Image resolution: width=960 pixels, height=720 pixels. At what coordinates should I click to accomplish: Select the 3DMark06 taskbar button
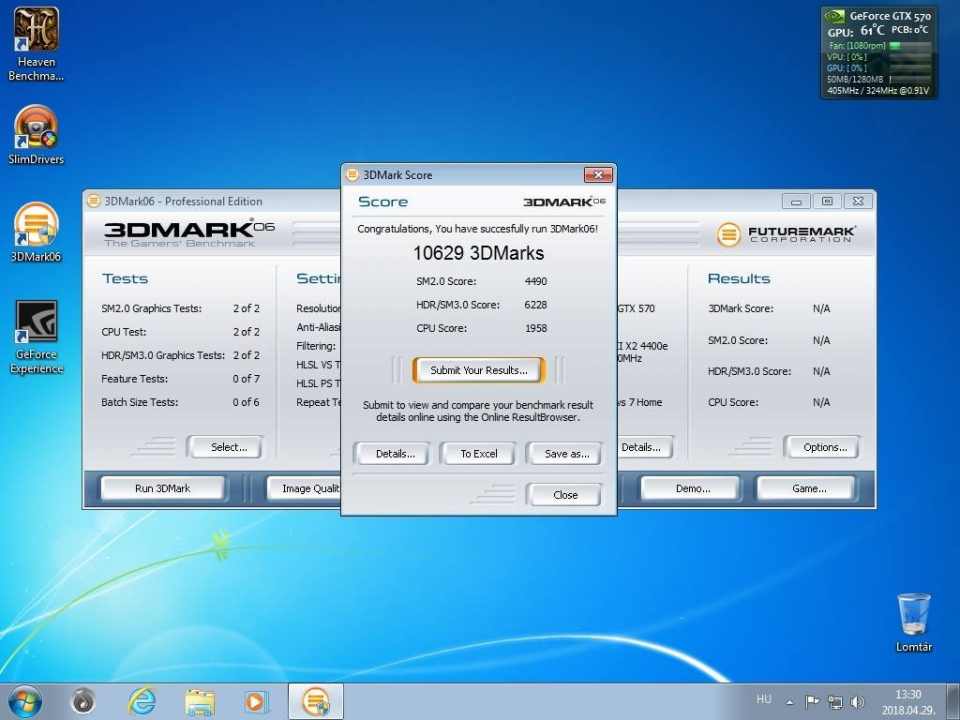[x=316, y=702]
